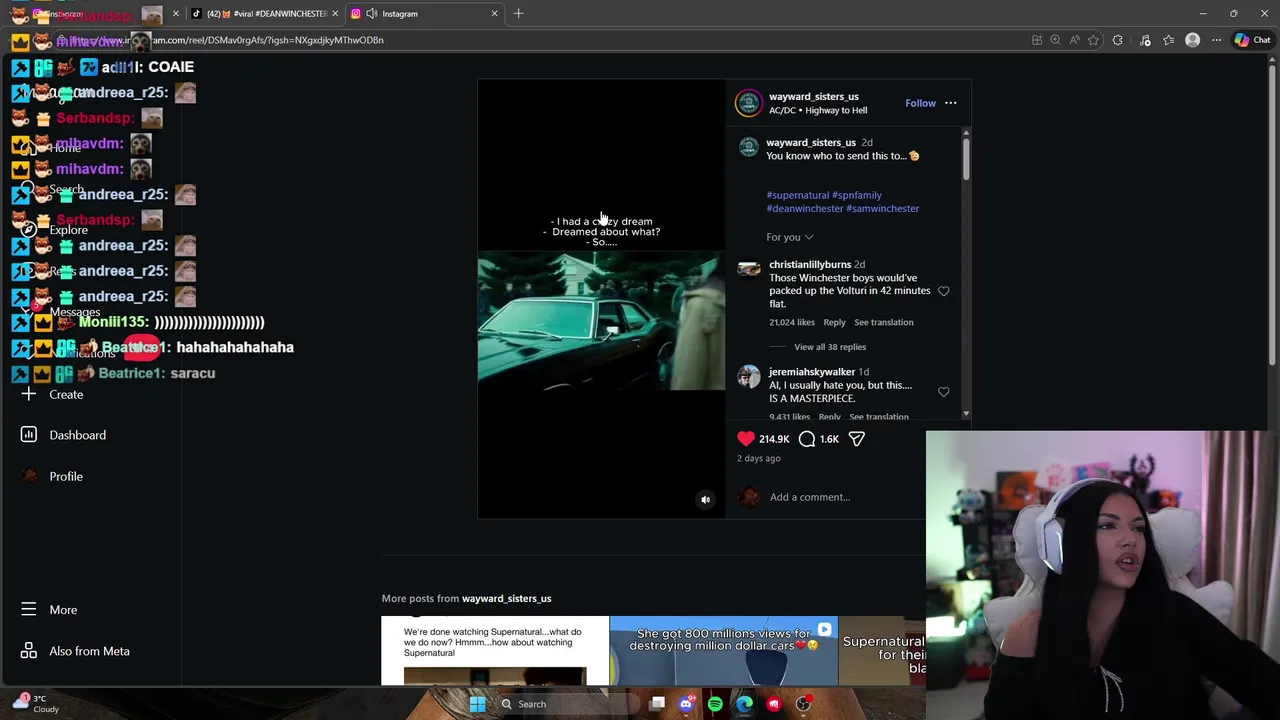This screenshot has height=720, width=1280.
Task: Click the red like heart under the reel
Action: tap(746, 439)
